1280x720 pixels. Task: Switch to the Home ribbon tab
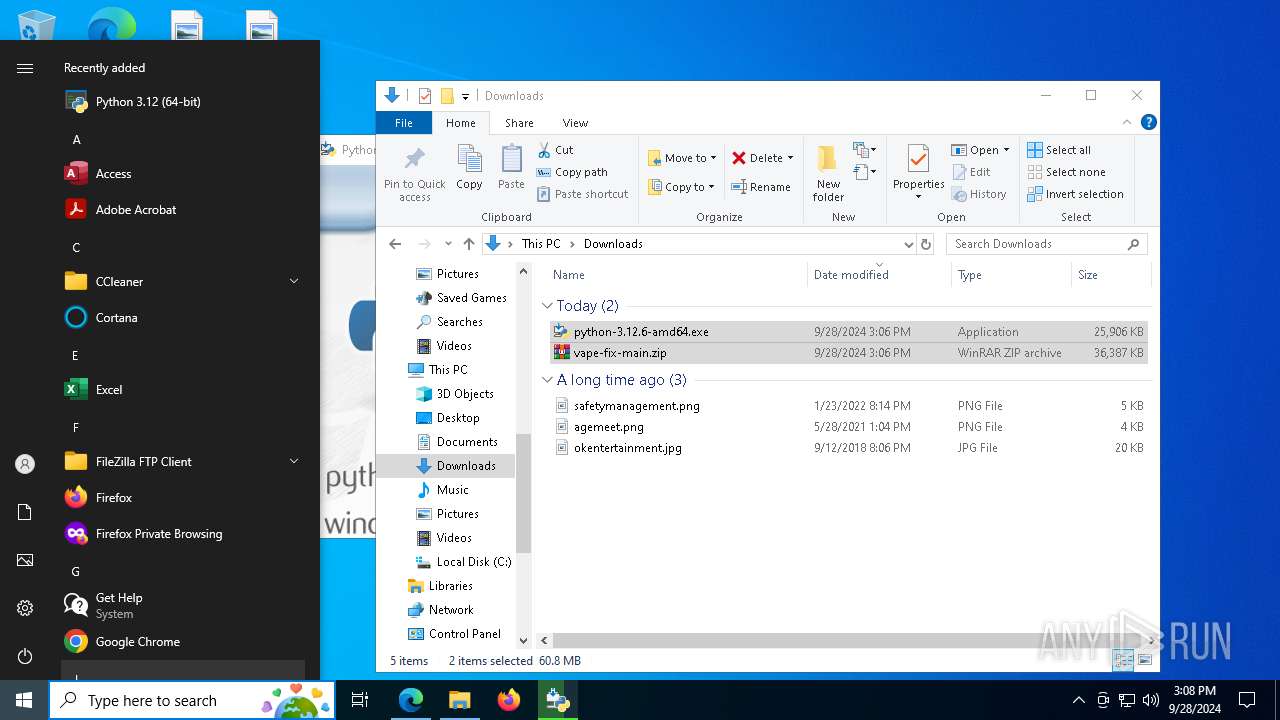(x=461, y=123)
